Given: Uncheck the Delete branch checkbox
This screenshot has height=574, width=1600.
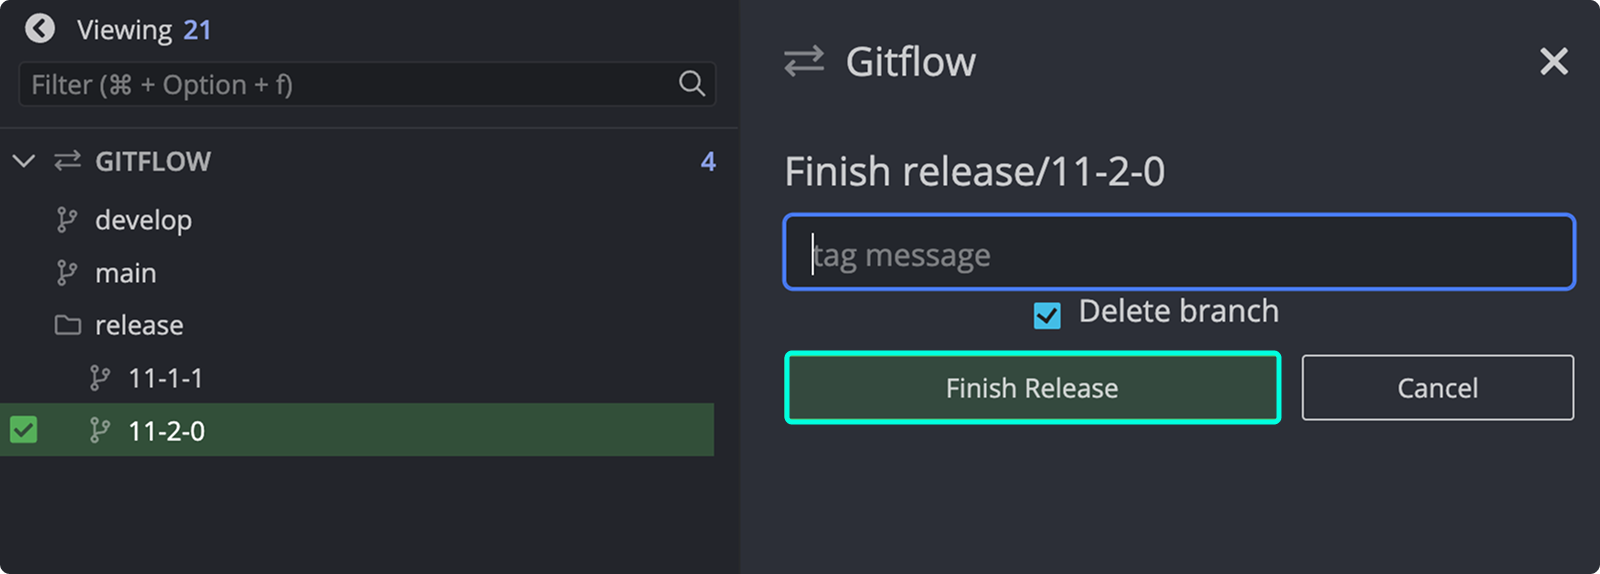Looking at the screenshot, I should tap(1047, 316).
